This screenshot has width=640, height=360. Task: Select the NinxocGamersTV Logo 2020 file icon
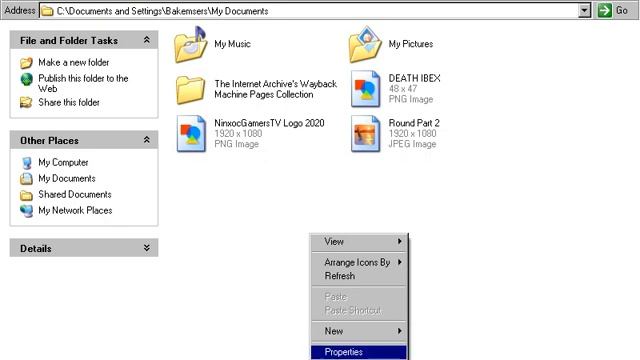tap(191, 133)
